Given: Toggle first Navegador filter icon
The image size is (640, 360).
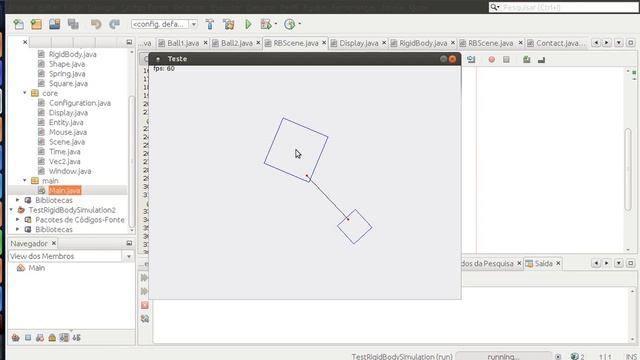Looking at the screenshot, I should coord(16,338).
